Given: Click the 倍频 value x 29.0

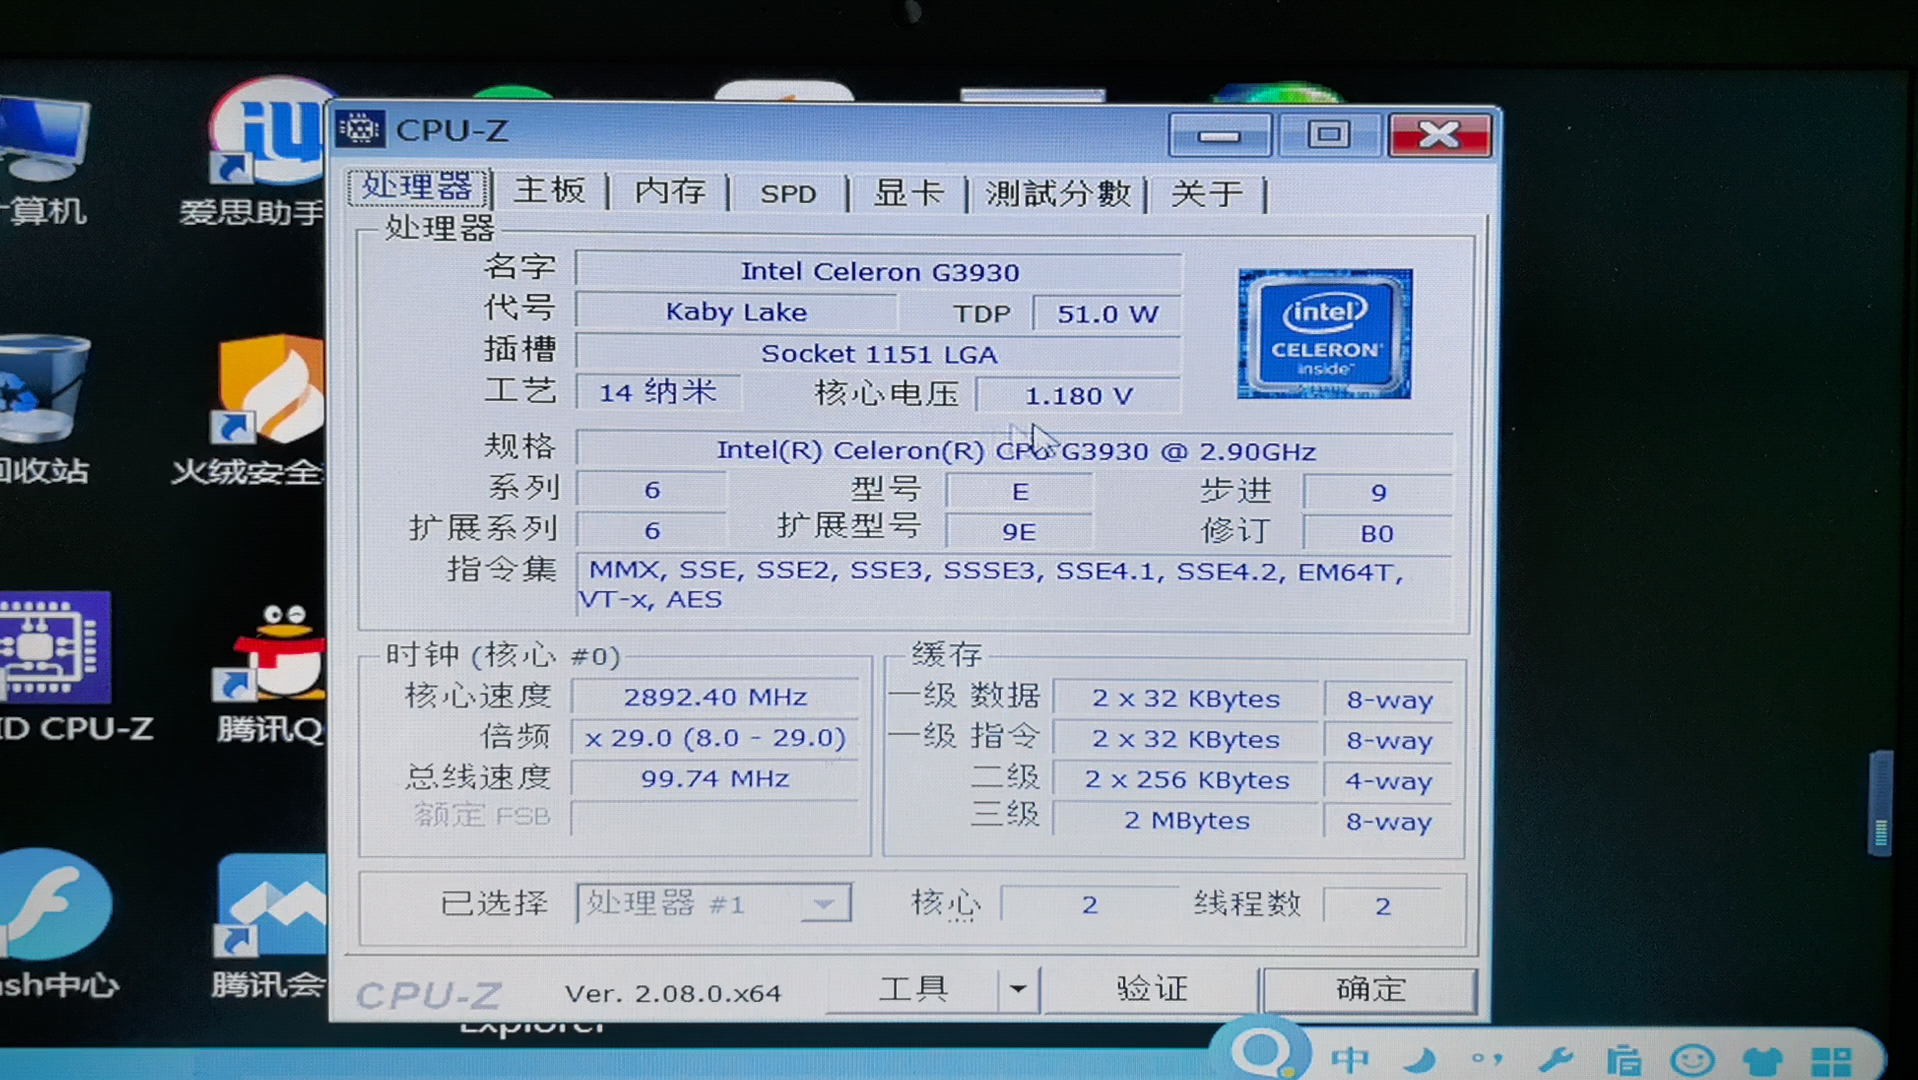Looking at the screenshot, I should [715, 738].
